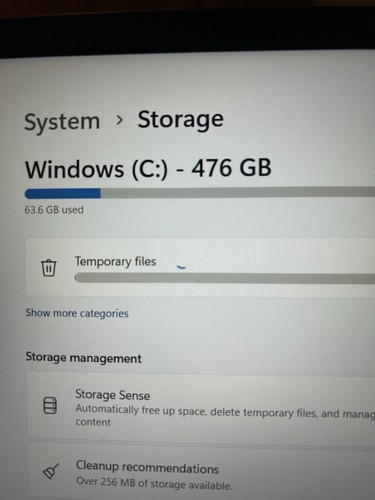
Task: Click the Windows (C:) - 476 GB heading
Action: tap(148, 168)
